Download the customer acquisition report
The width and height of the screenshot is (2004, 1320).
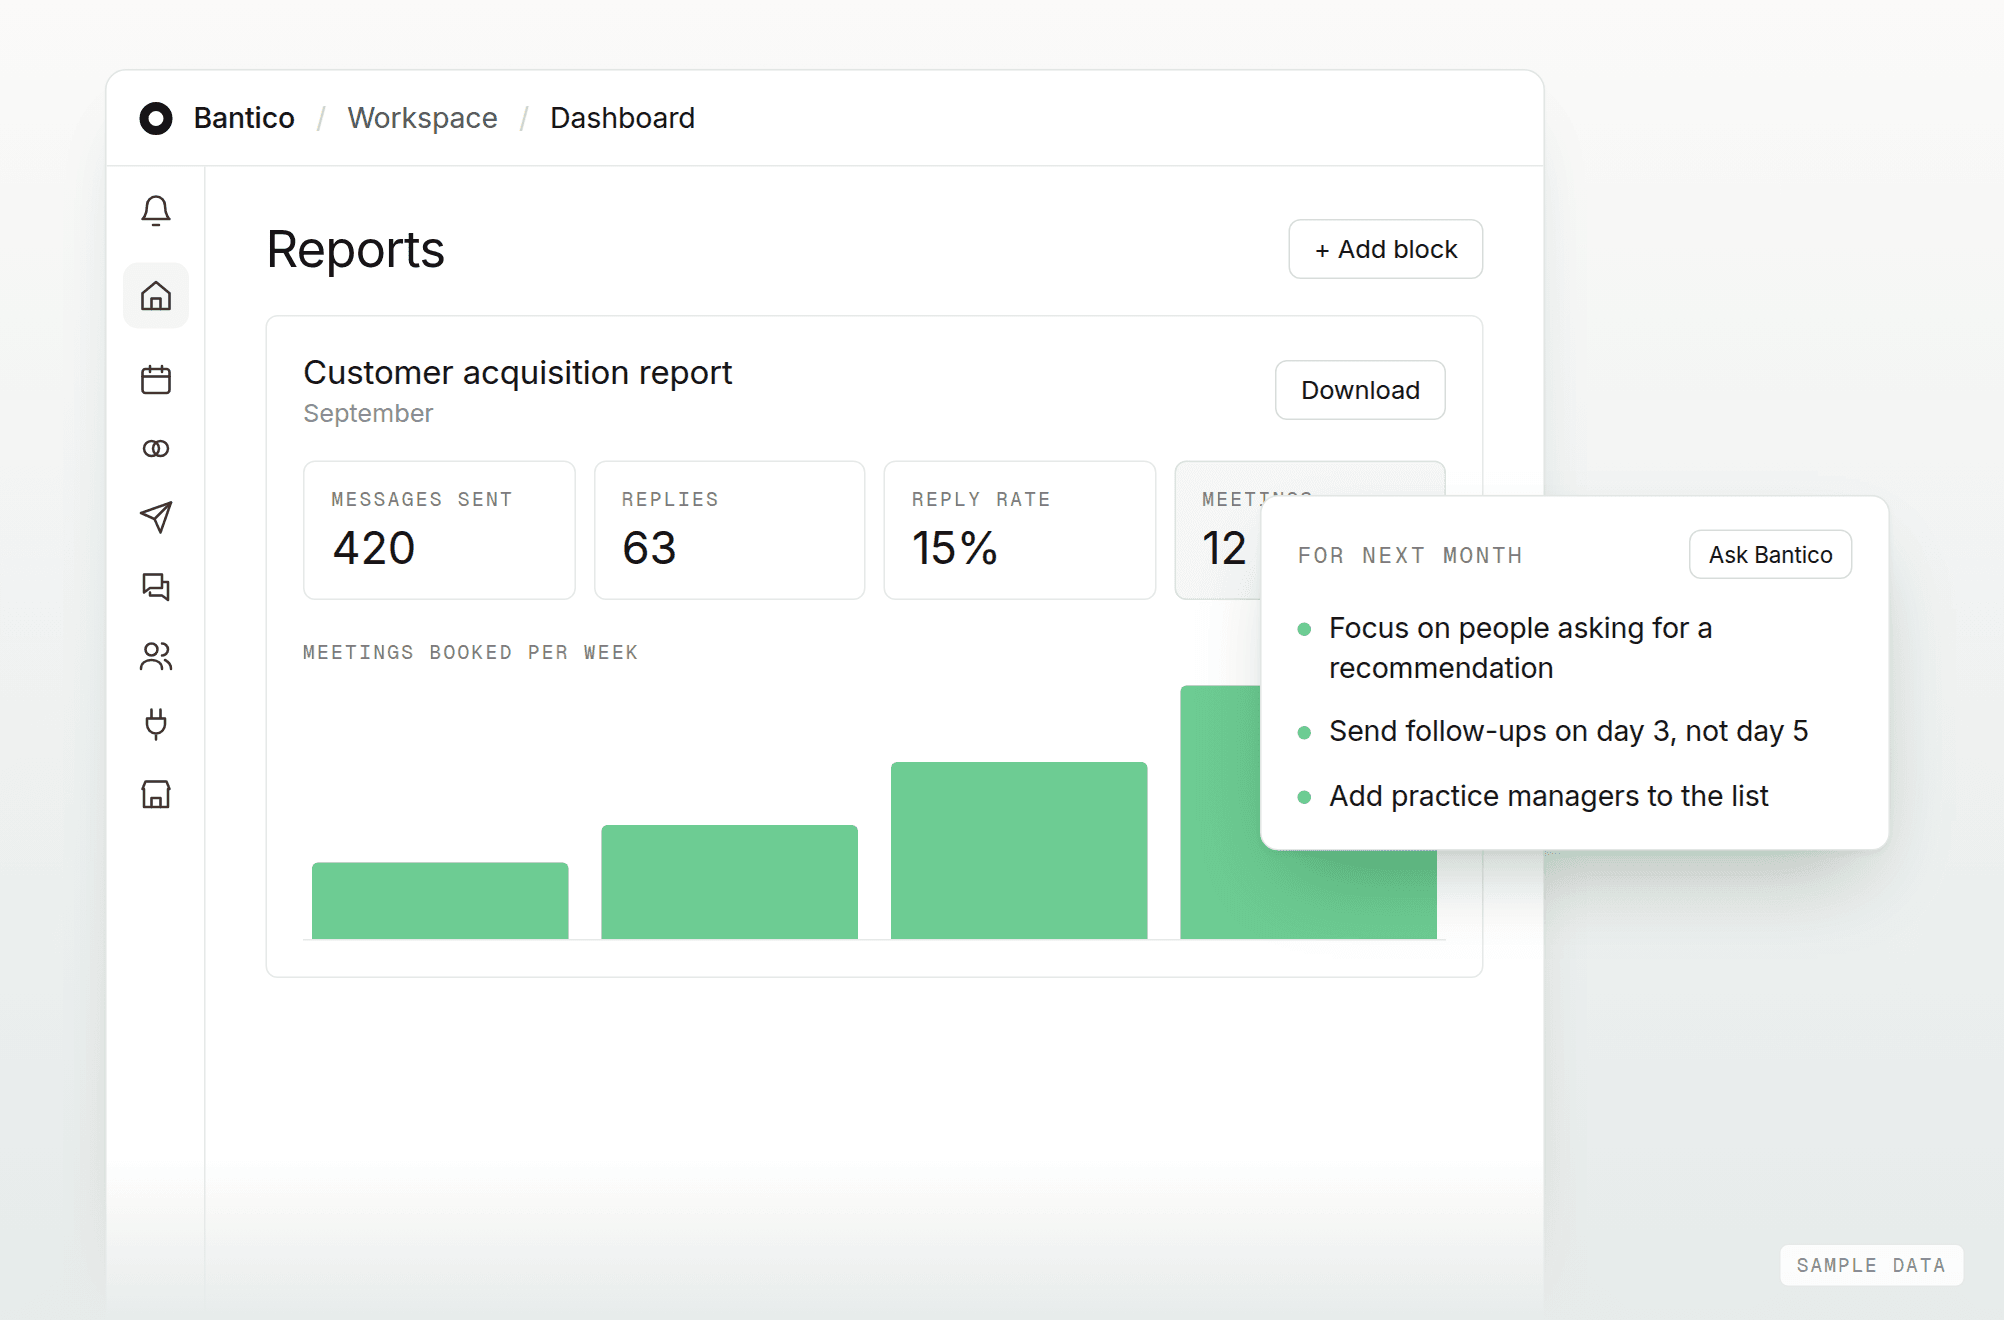coord(1360,390)
